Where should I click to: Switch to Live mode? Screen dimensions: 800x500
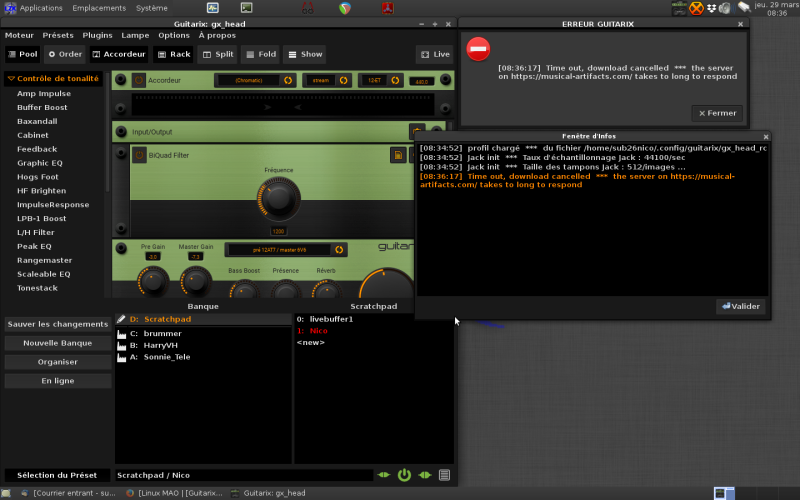(435, 54)
